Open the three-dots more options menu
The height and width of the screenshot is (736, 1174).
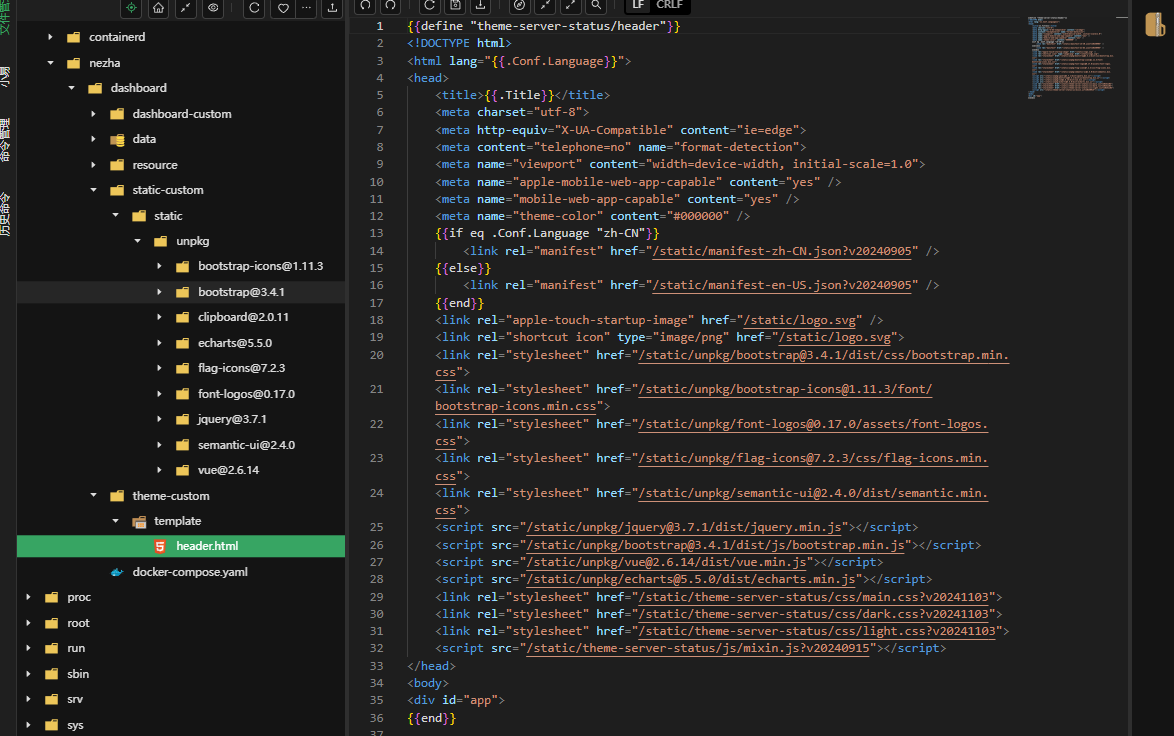(x=306, y=7)
